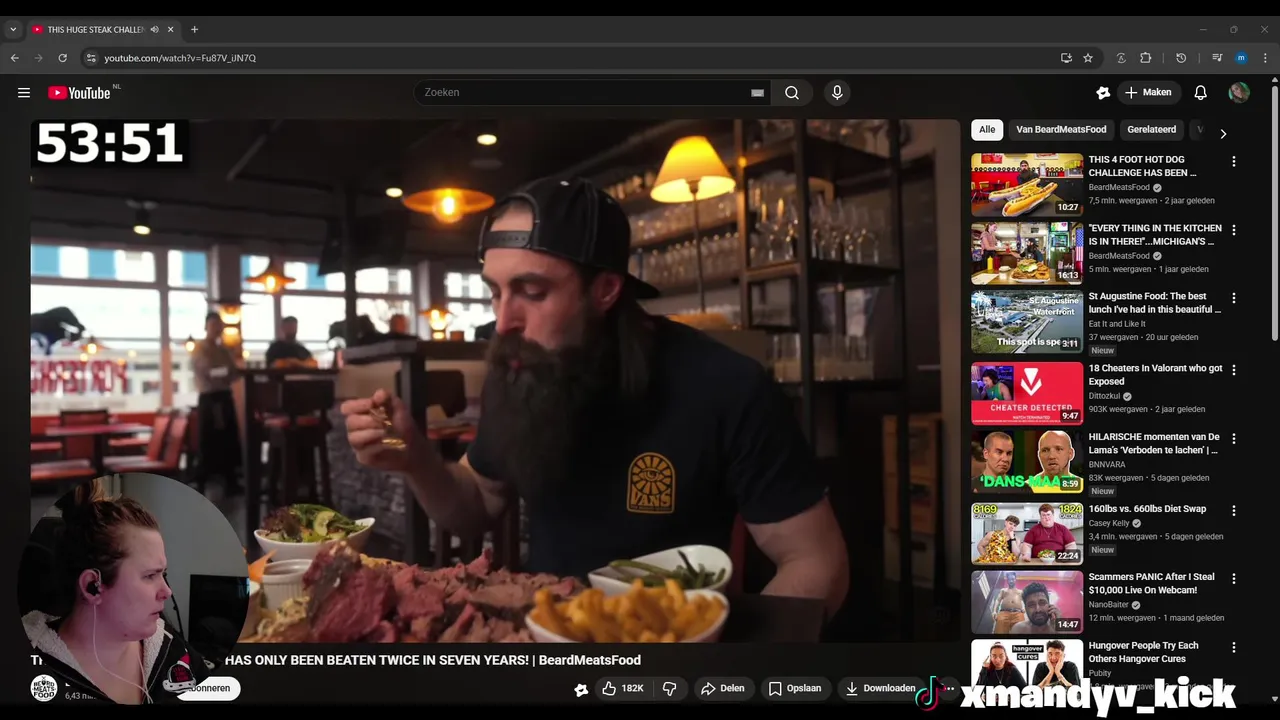Expand the tab search dropdown arrow
The width and height of the screenshot is (1280, 720).
pyautogui.click(x=13, y=29)
